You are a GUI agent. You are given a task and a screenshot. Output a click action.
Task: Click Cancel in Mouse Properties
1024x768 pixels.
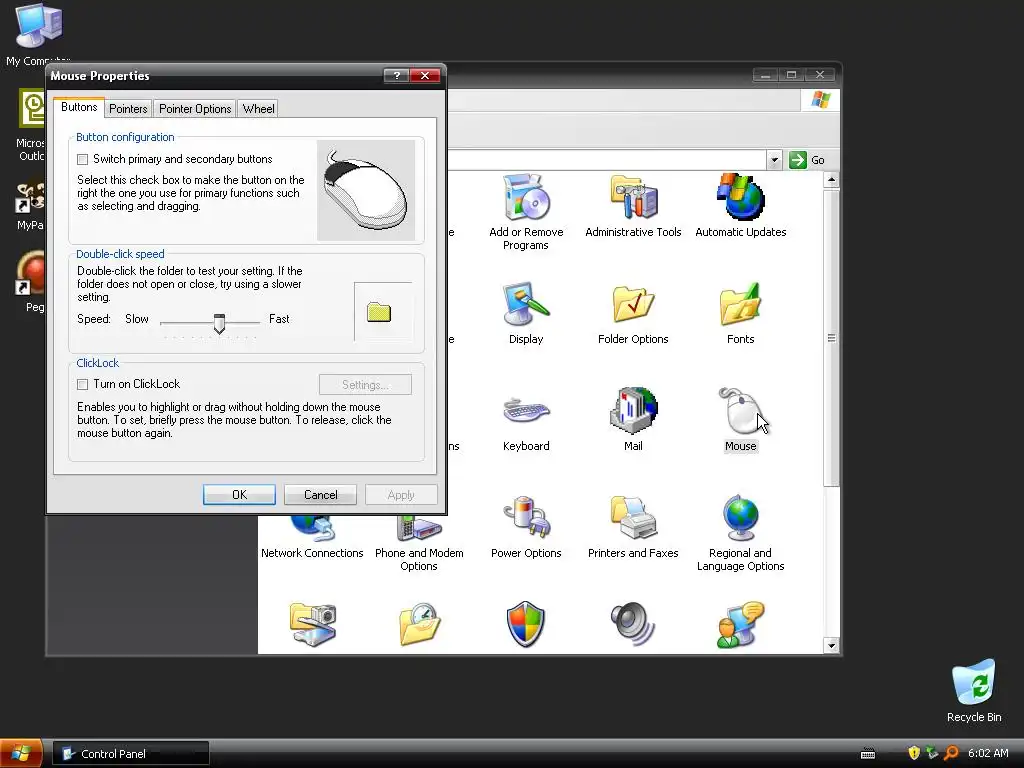pos(321,494)
